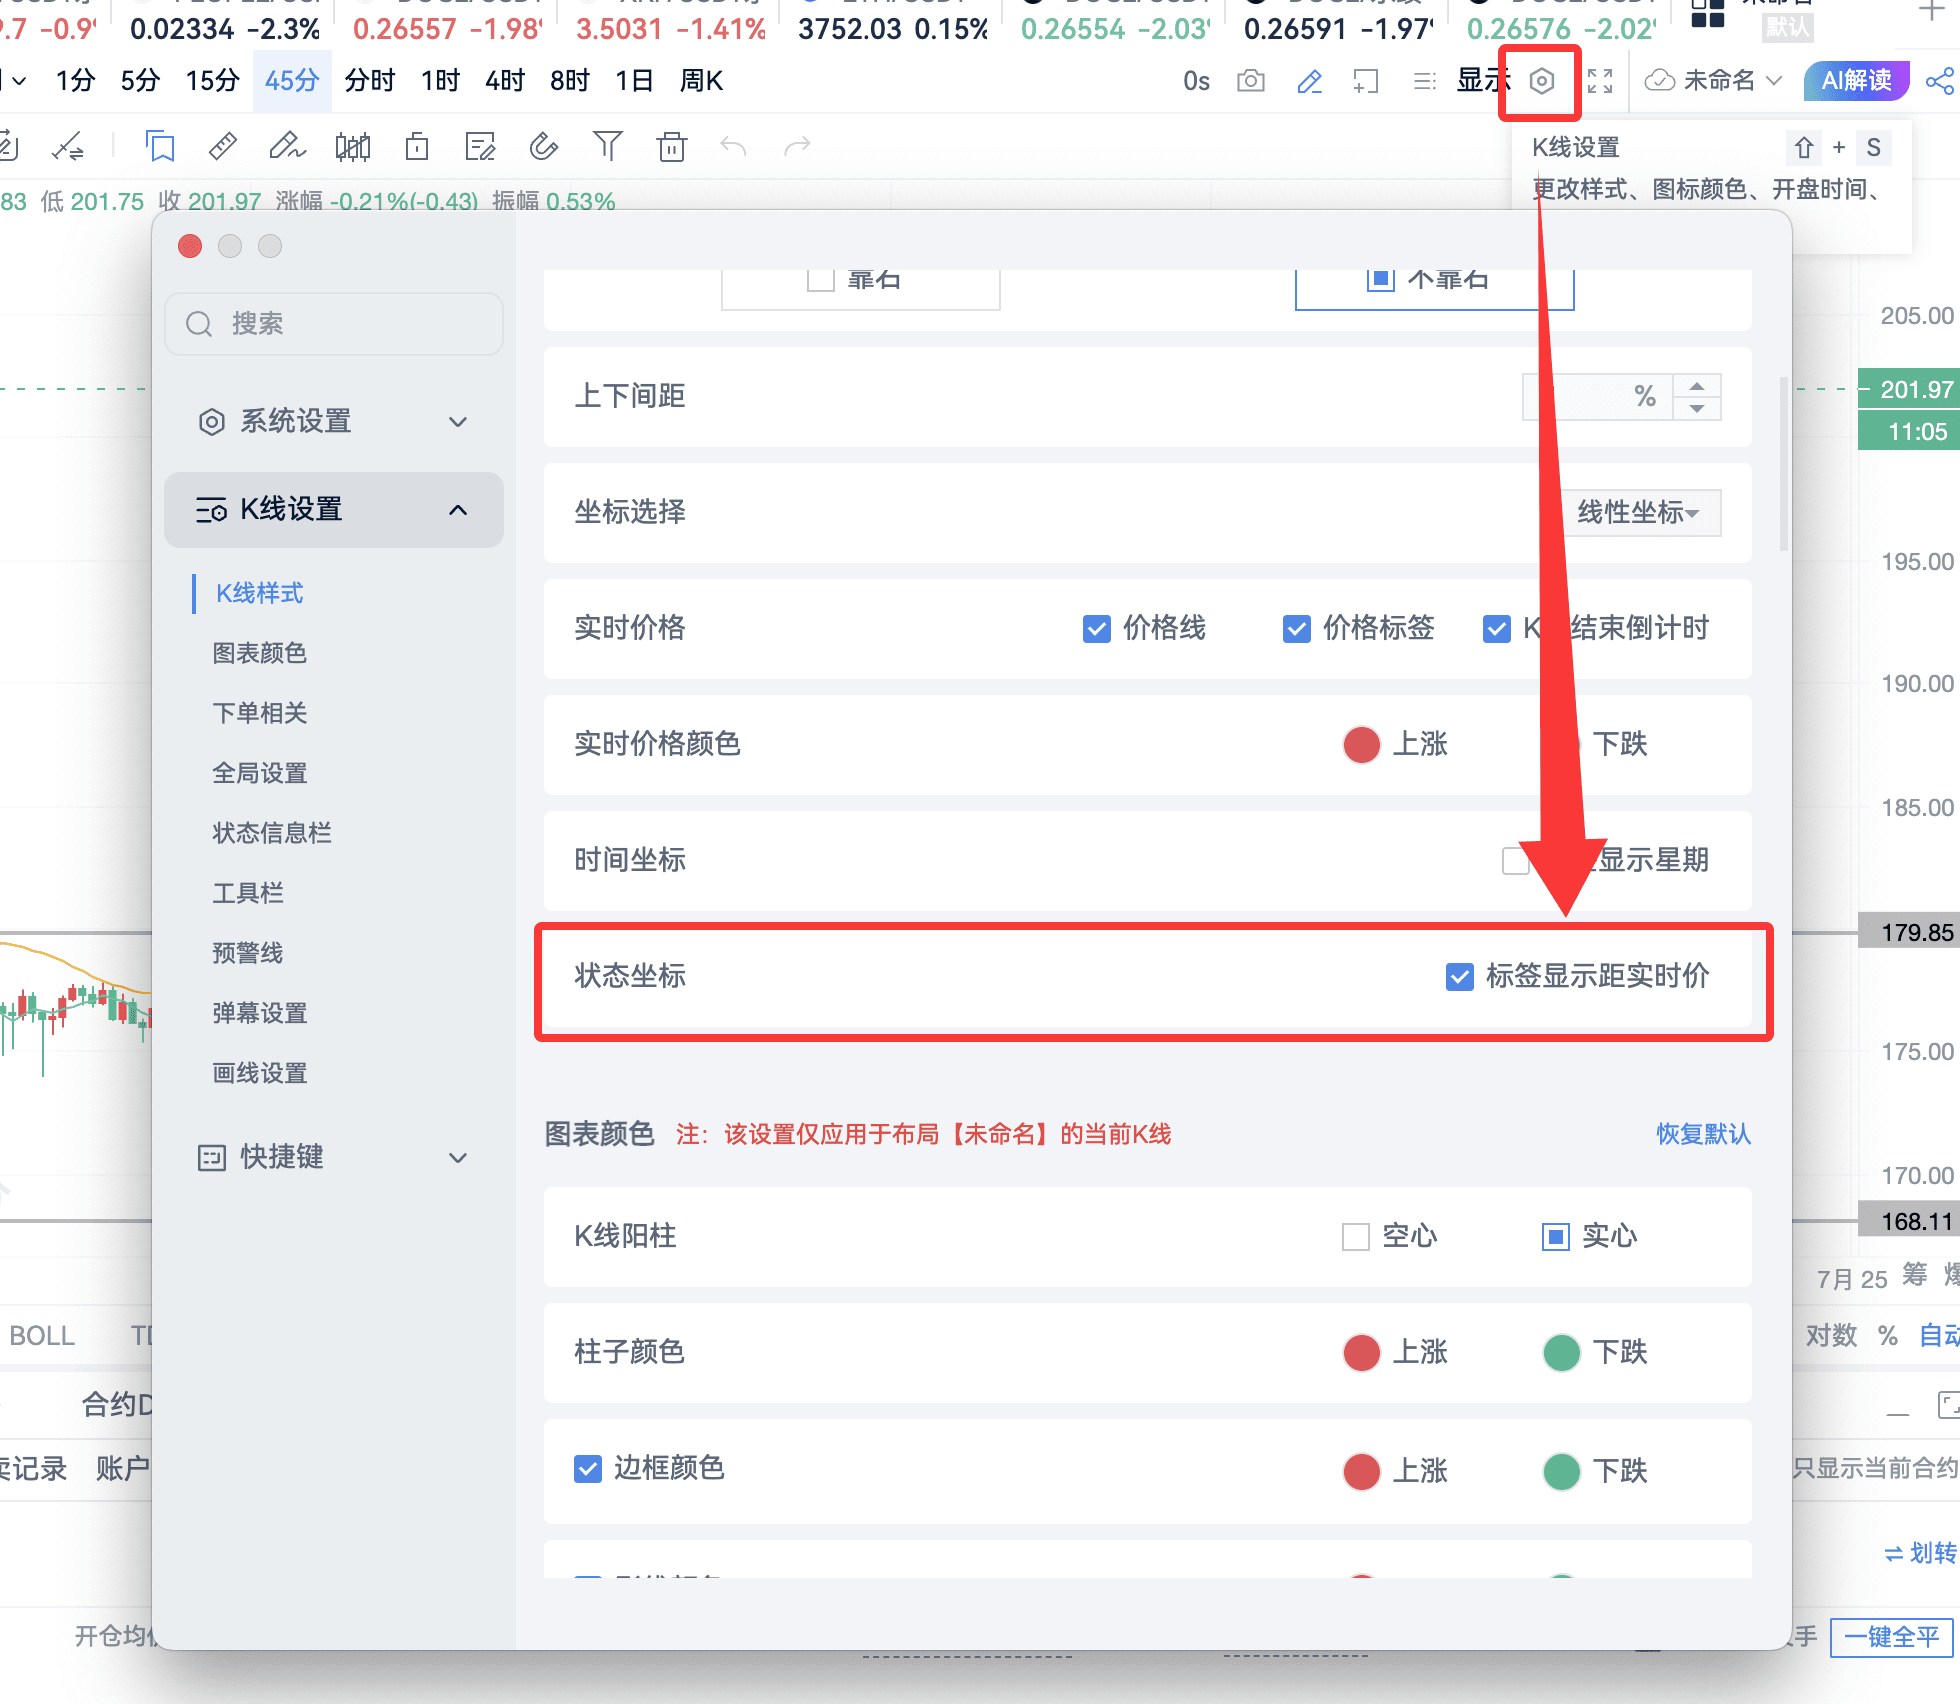Click the lock drawings icon

point(417,147)
